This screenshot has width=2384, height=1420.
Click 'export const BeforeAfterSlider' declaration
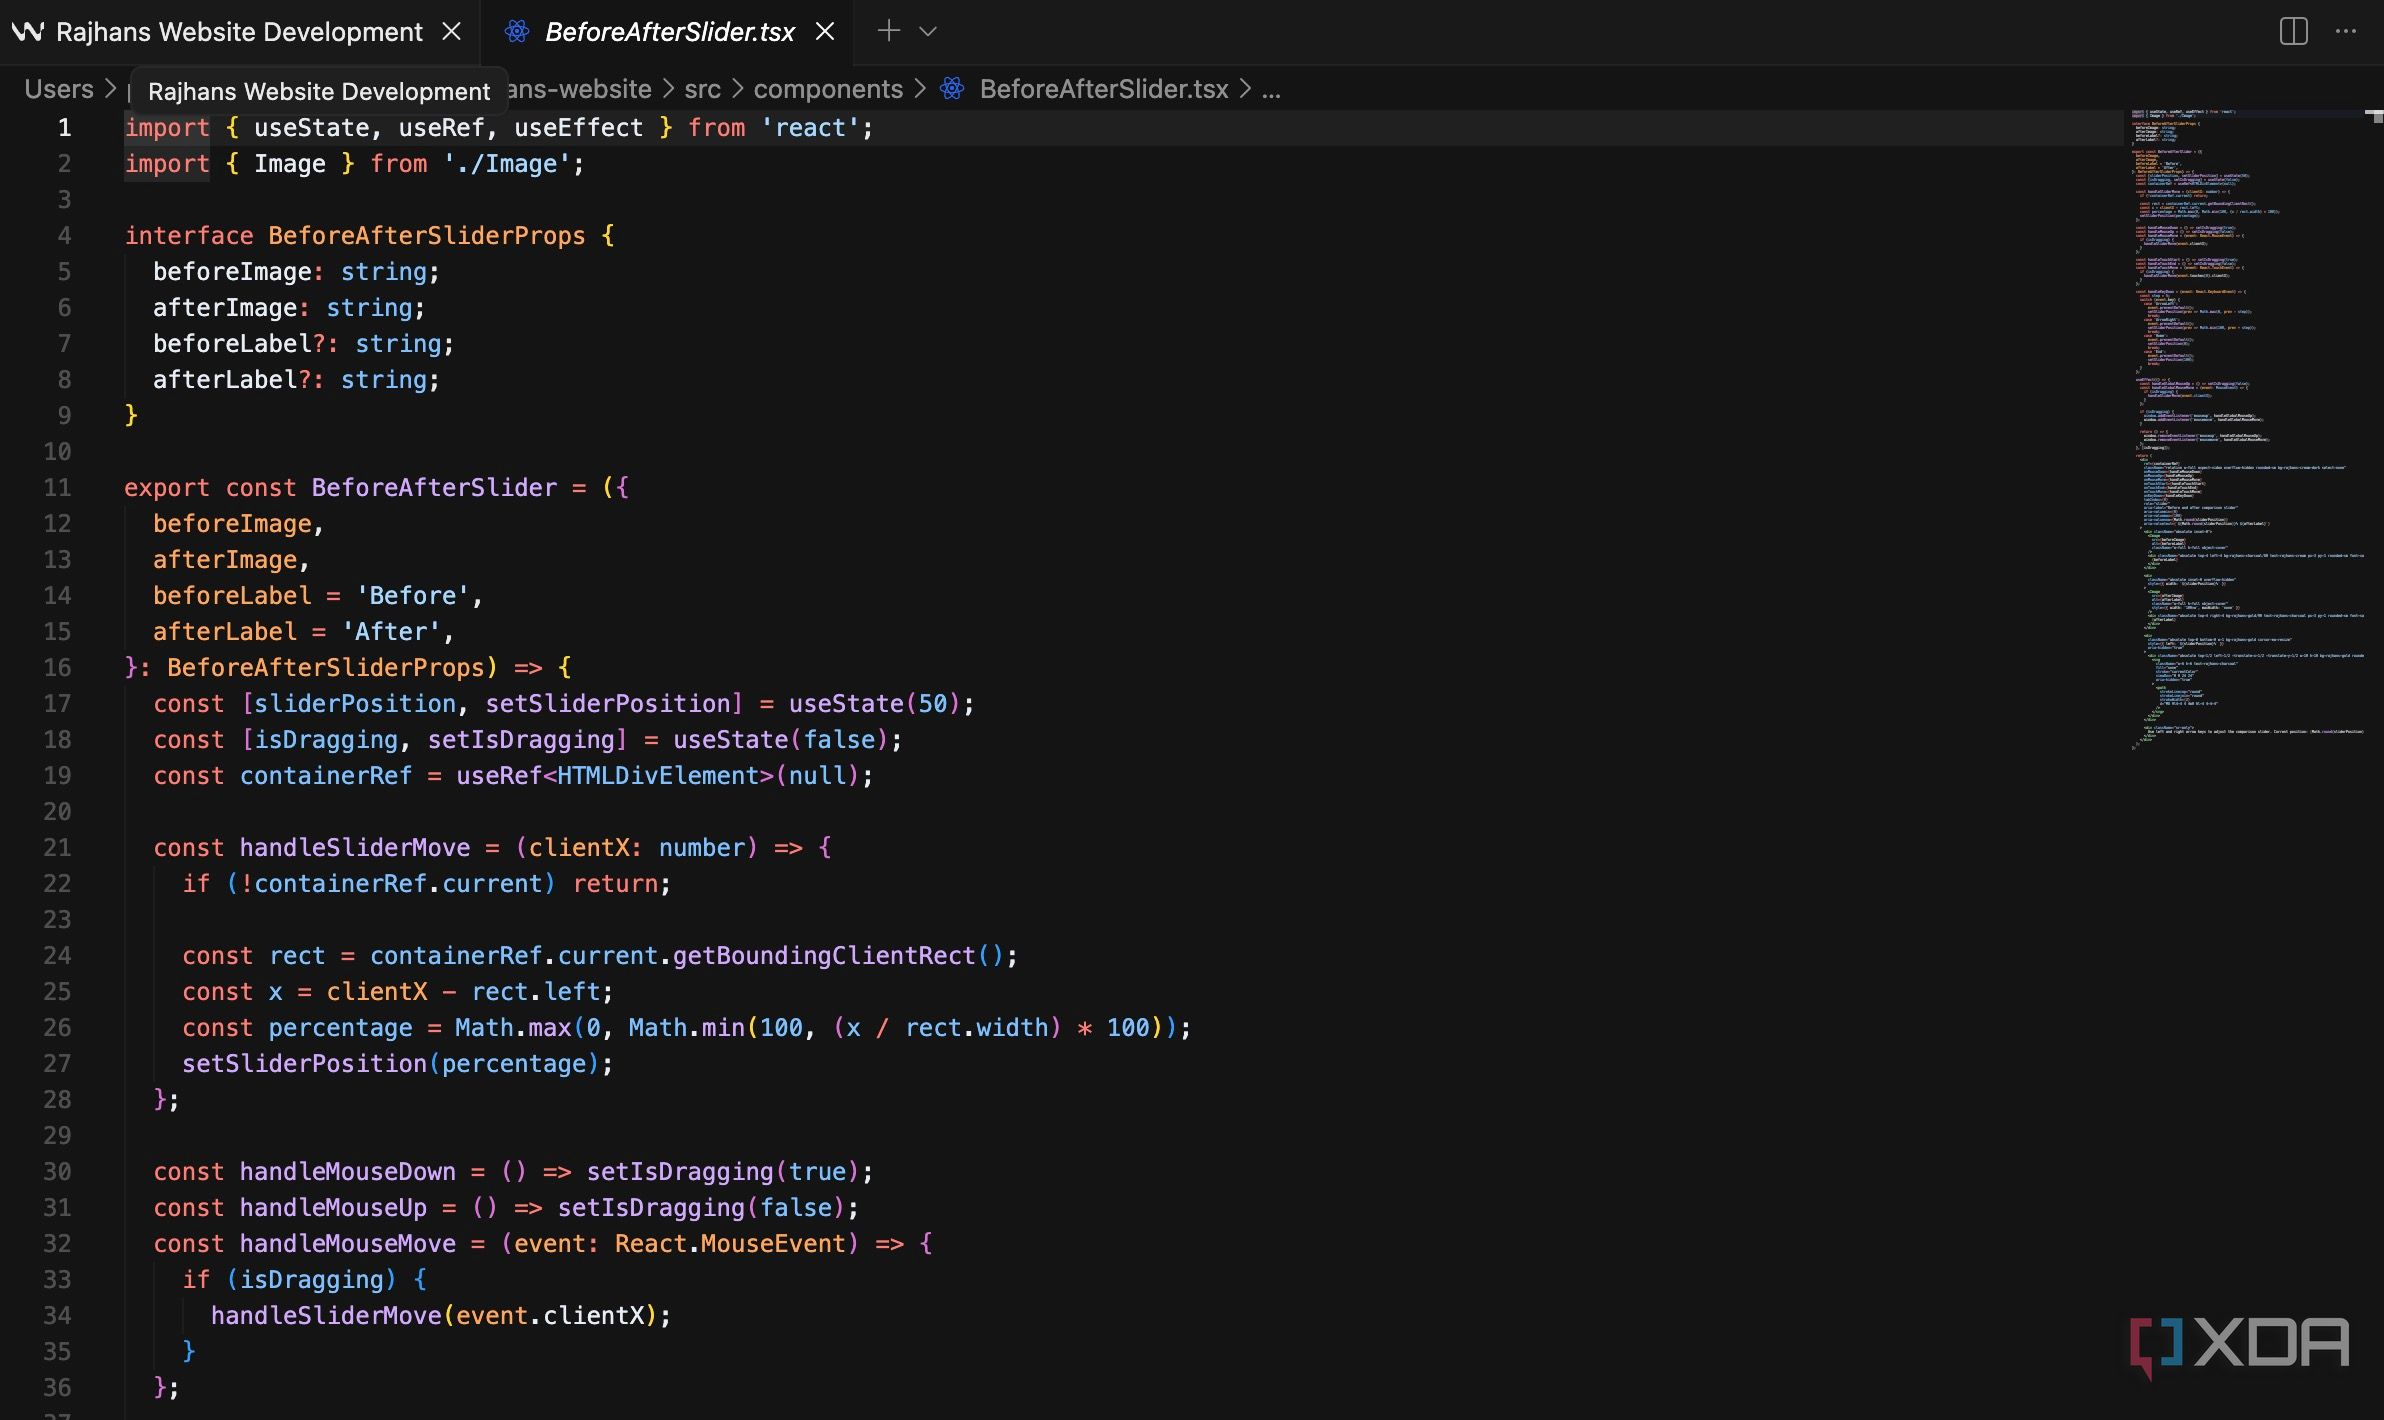pos(340,487)
